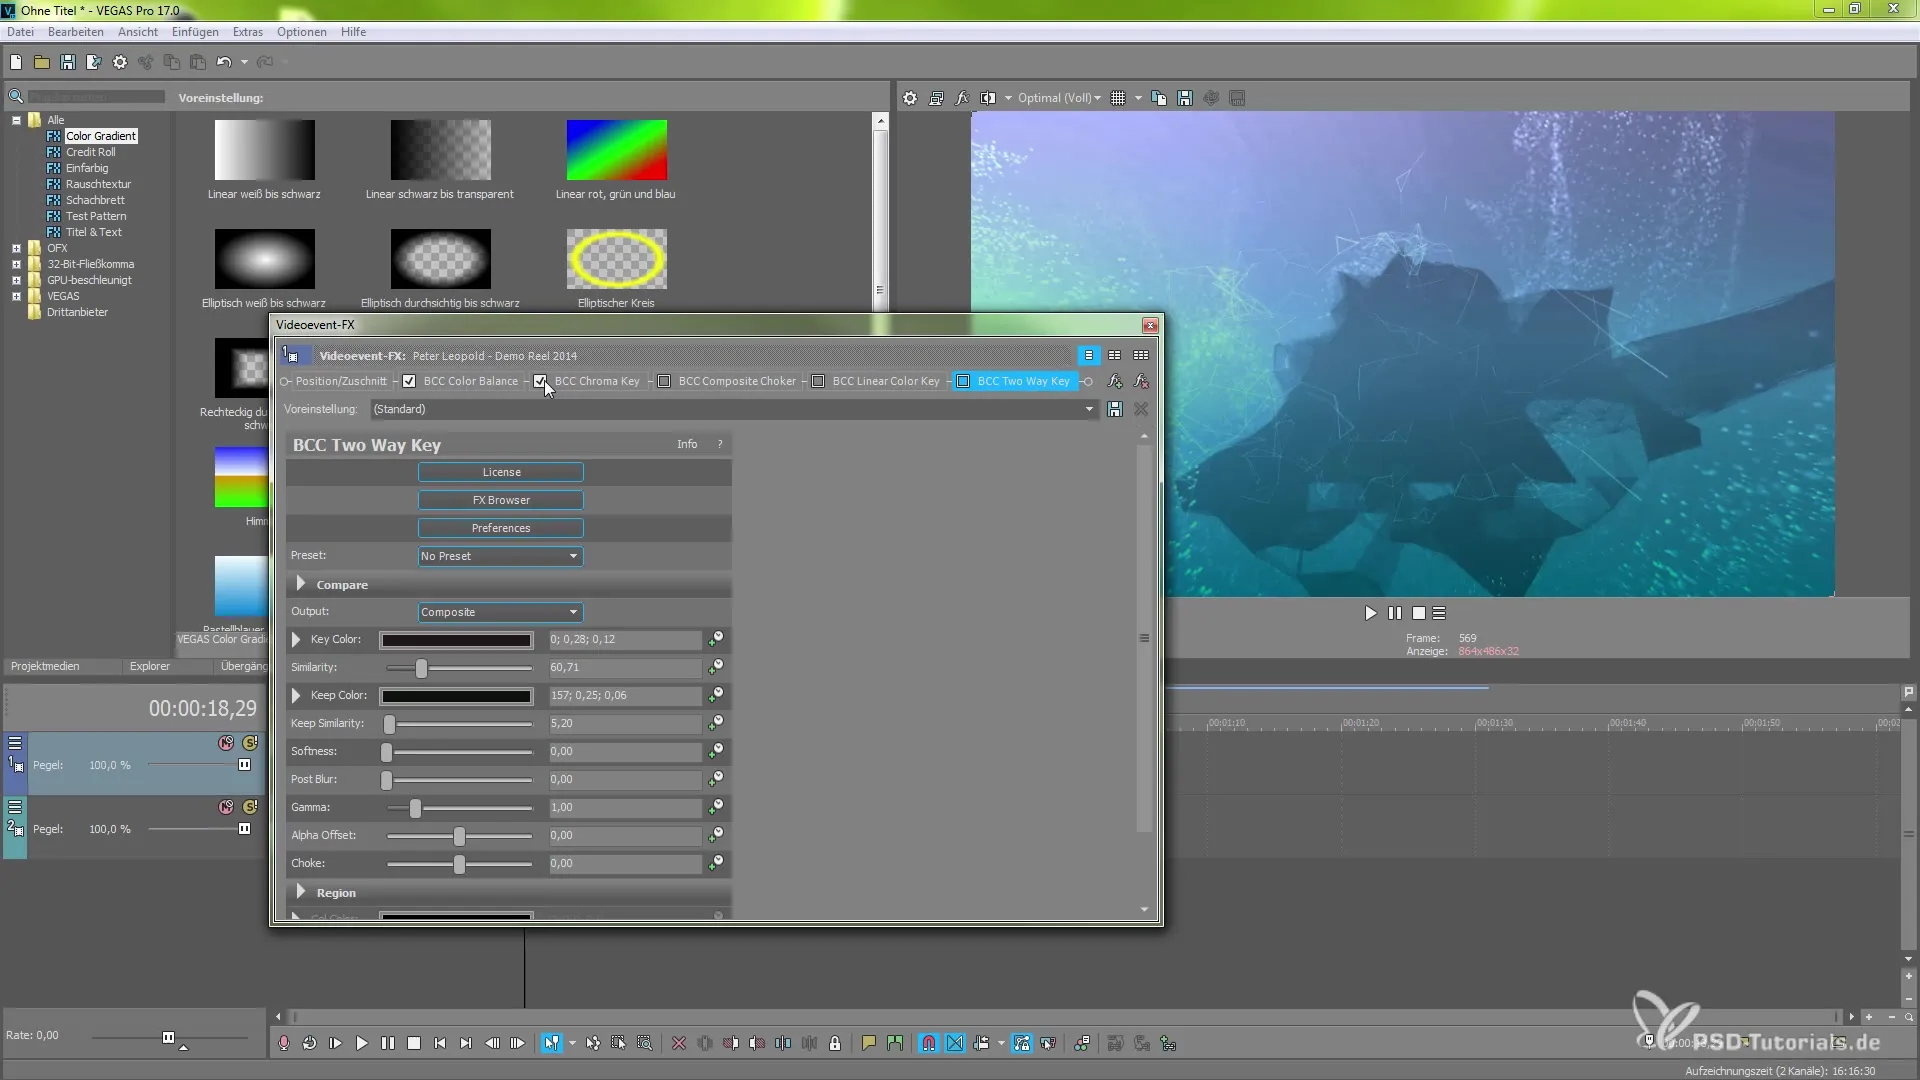
Task: Expand the Region section
Action: tap(300, 892)
